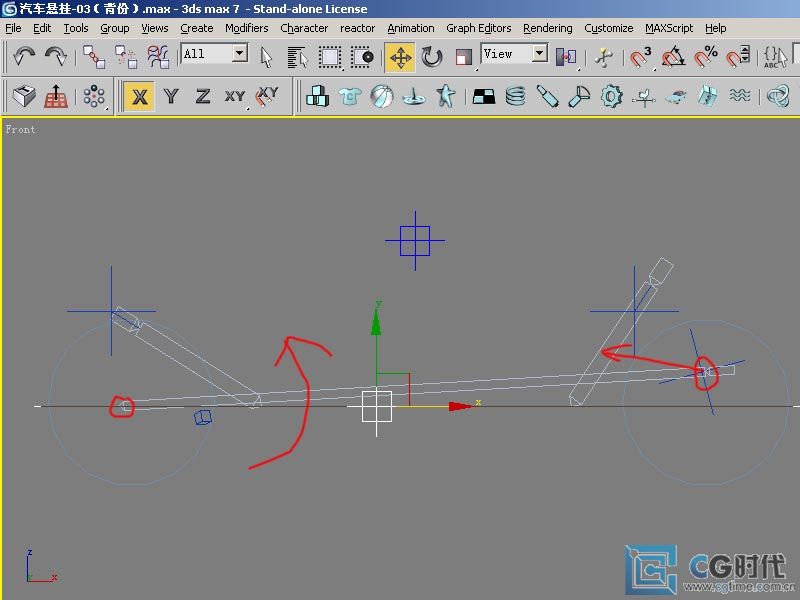The height and width of the screenshot is (600, 800).
Task: Click the reactor Linear Dashpot icon
Action: pyautogui.click(x=547, y=96)
